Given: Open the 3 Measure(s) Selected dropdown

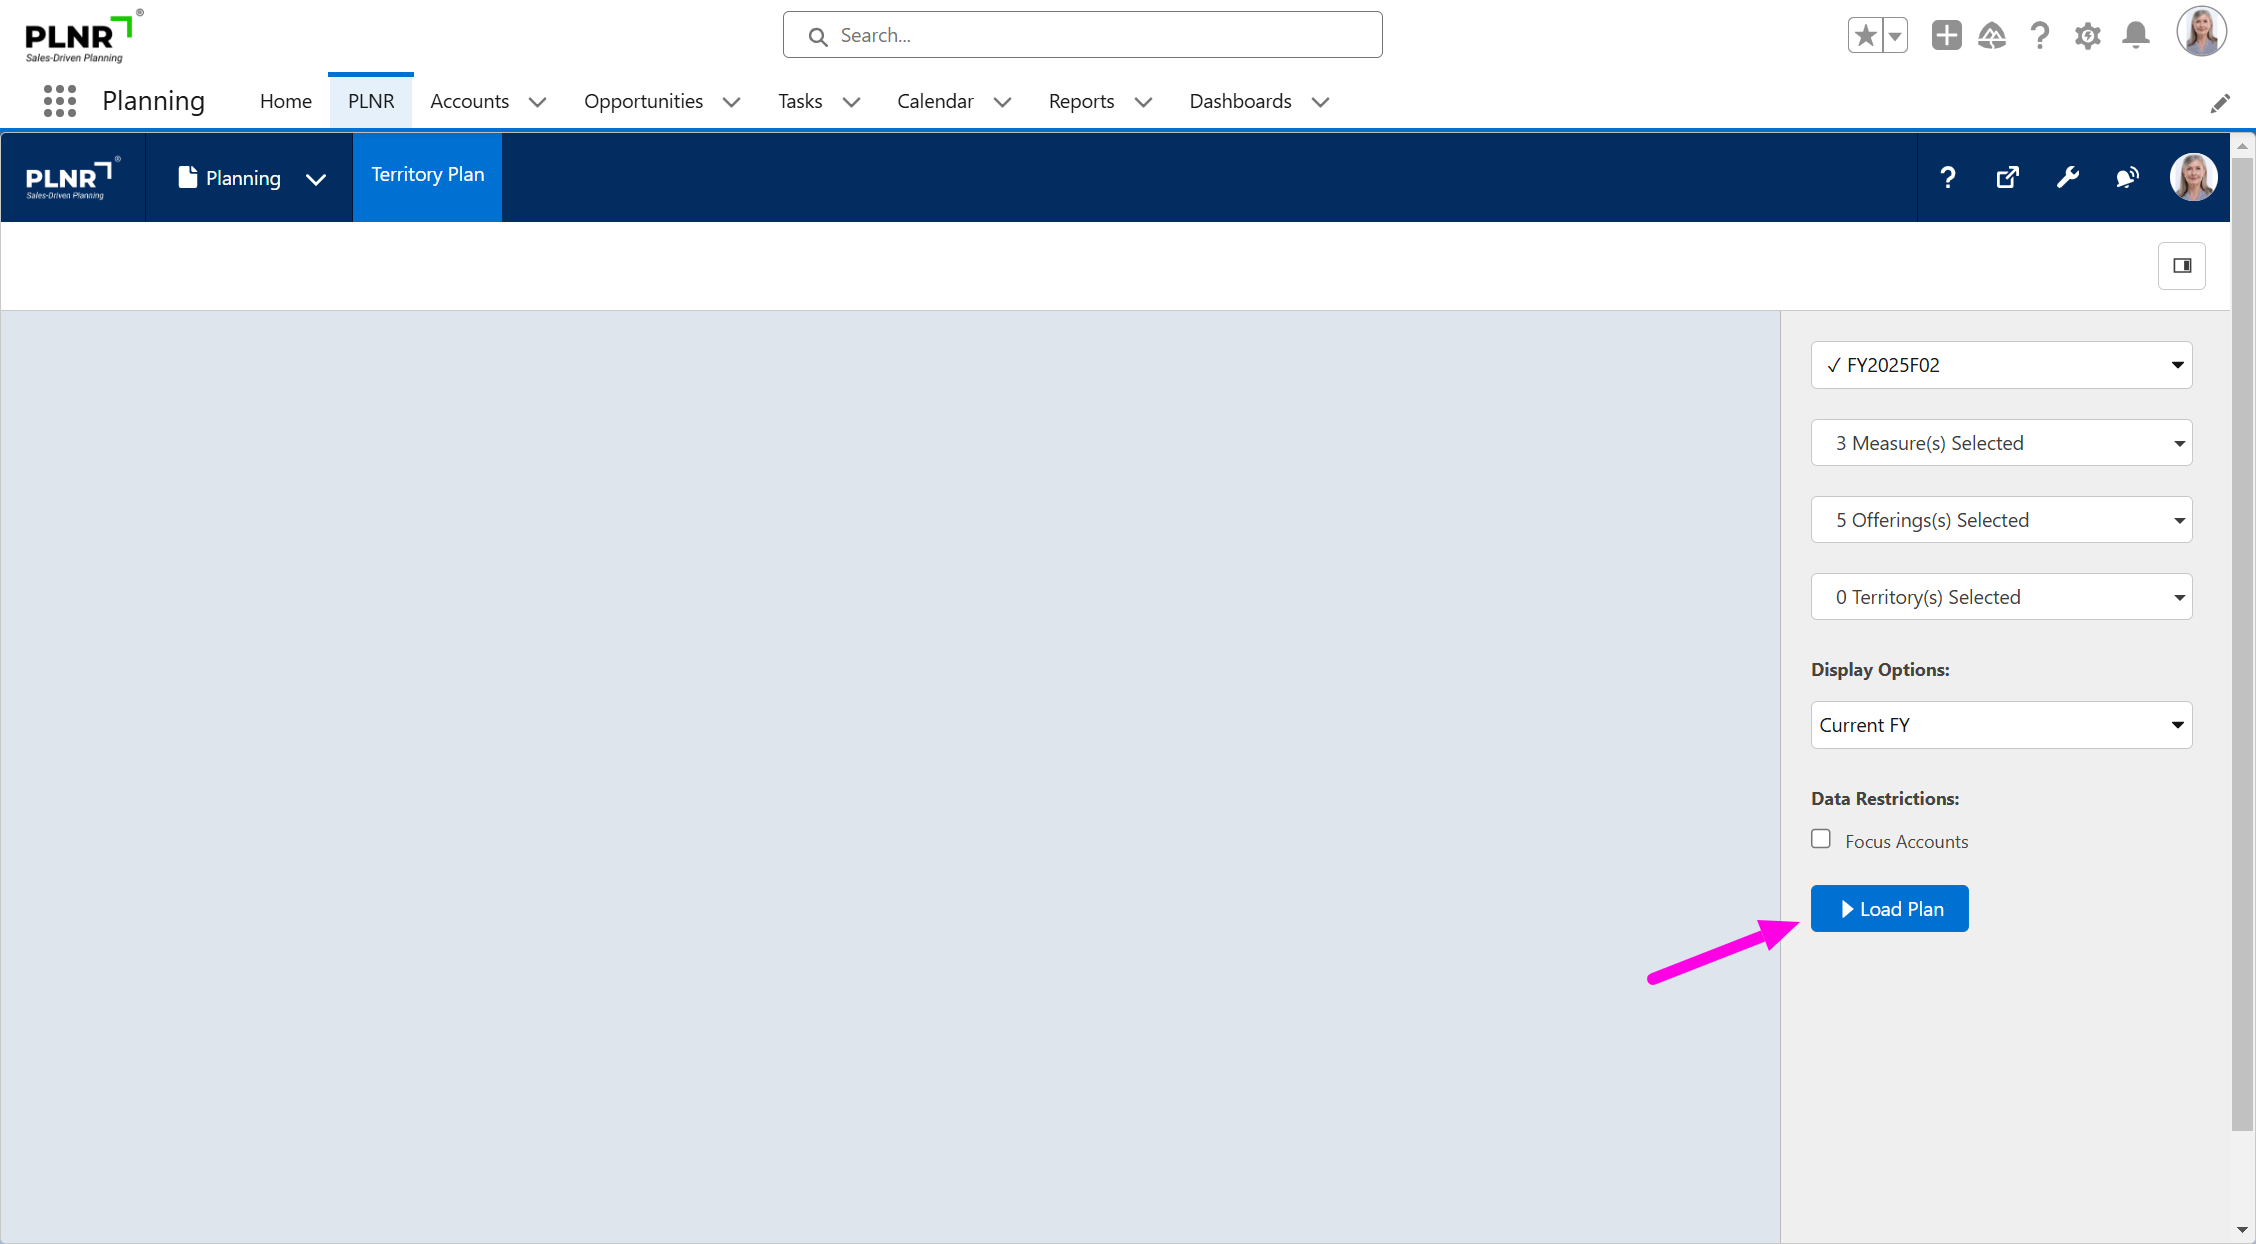Looking at the screenshot, I should [2001, 443].
